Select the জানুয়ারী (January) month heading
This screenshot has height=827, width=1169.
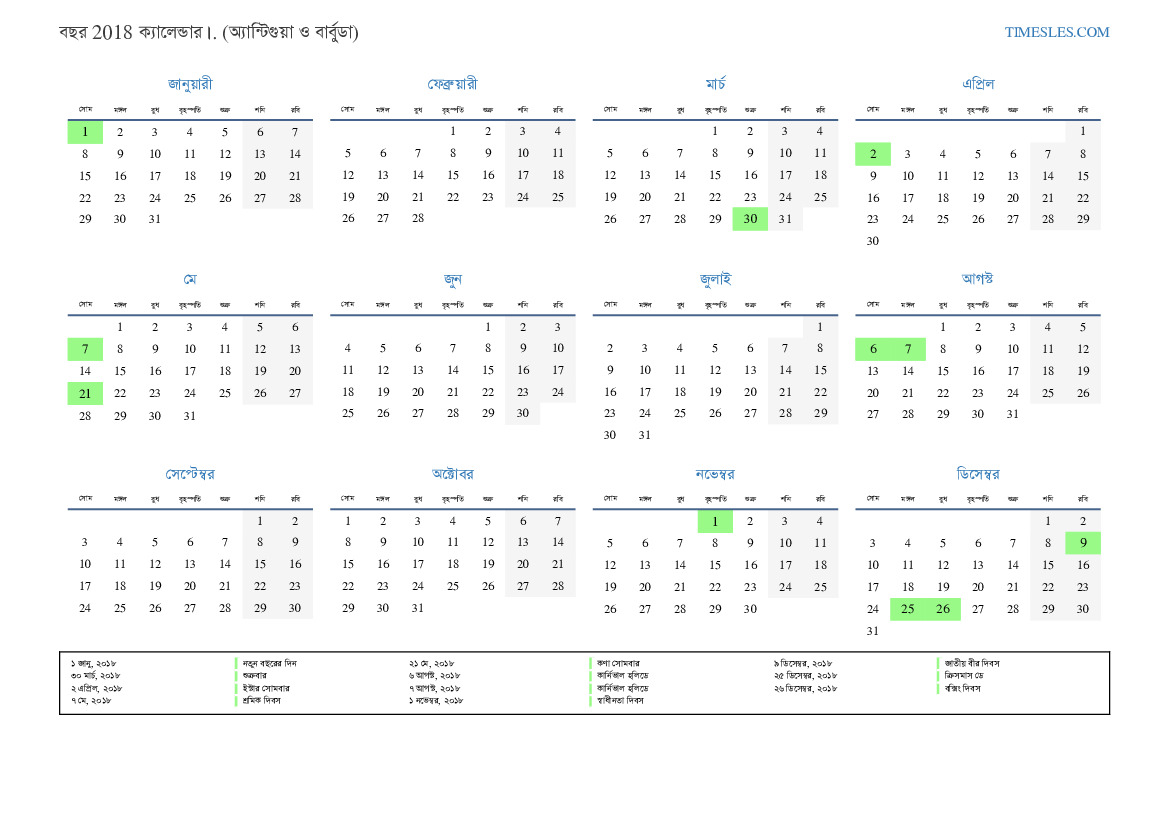point(190,84)
